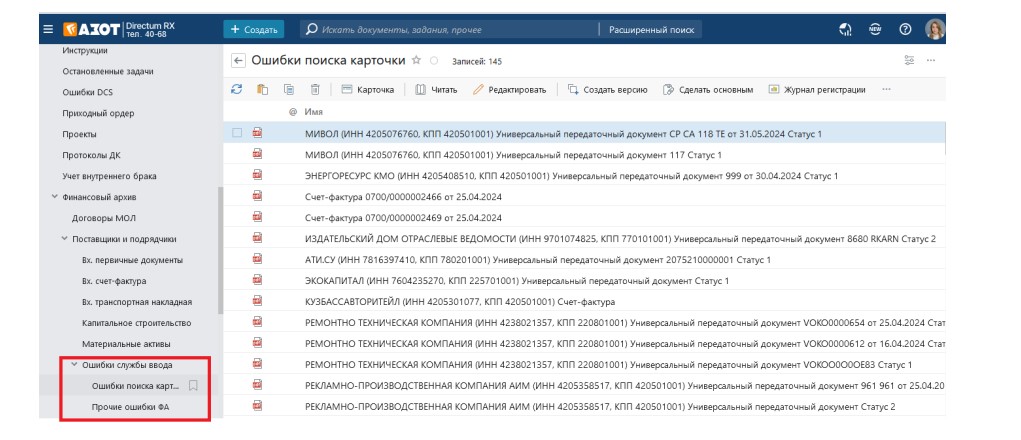This screenshot has height=440, width=1021.
Task: Click the paste icon in toolbar
Action: (262, 89)
